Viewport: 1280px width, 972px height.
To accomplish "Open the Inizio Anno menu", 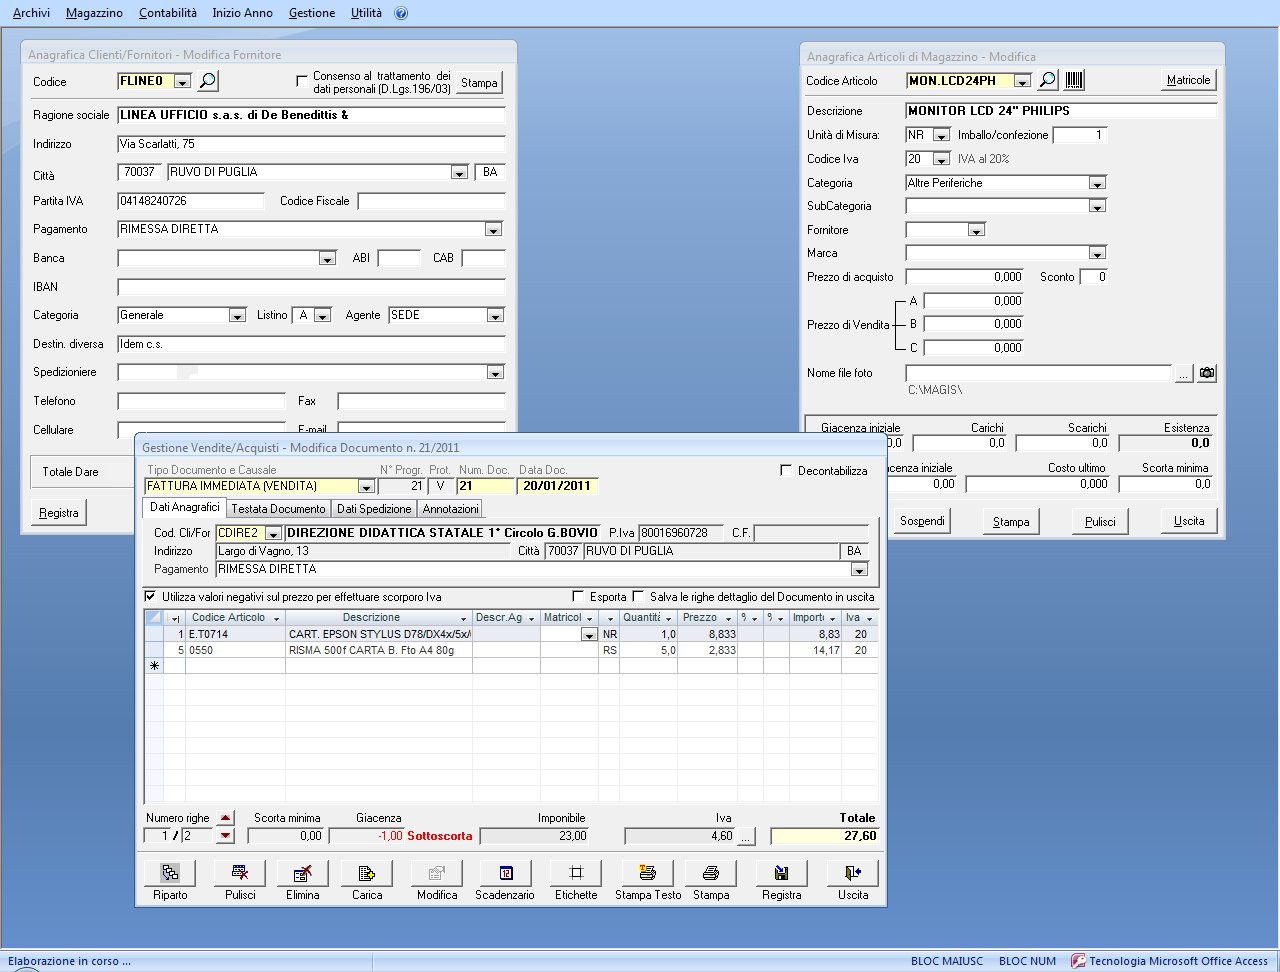I will click(243, 13).
